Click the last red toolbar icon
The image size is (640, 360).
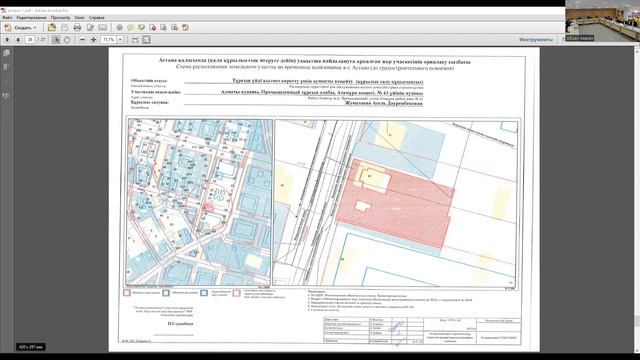[x=185, y=27]
